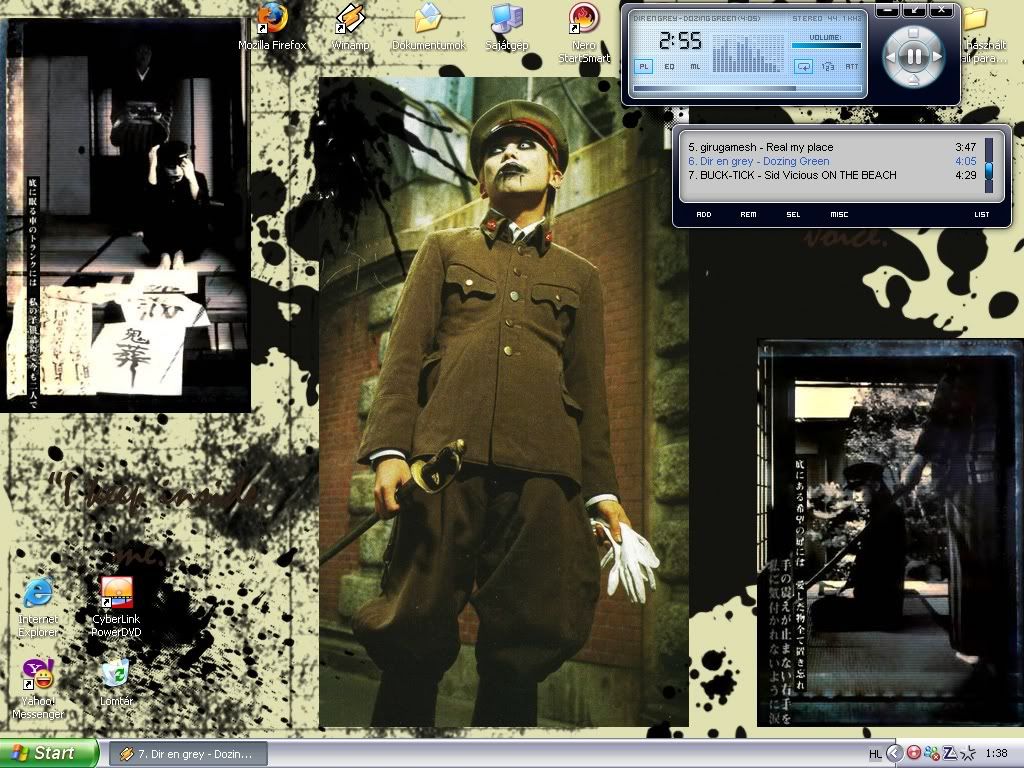This screenshot has width=1024, height=768.
Task: Click the Windows Start button
Action: click(49, 753)
